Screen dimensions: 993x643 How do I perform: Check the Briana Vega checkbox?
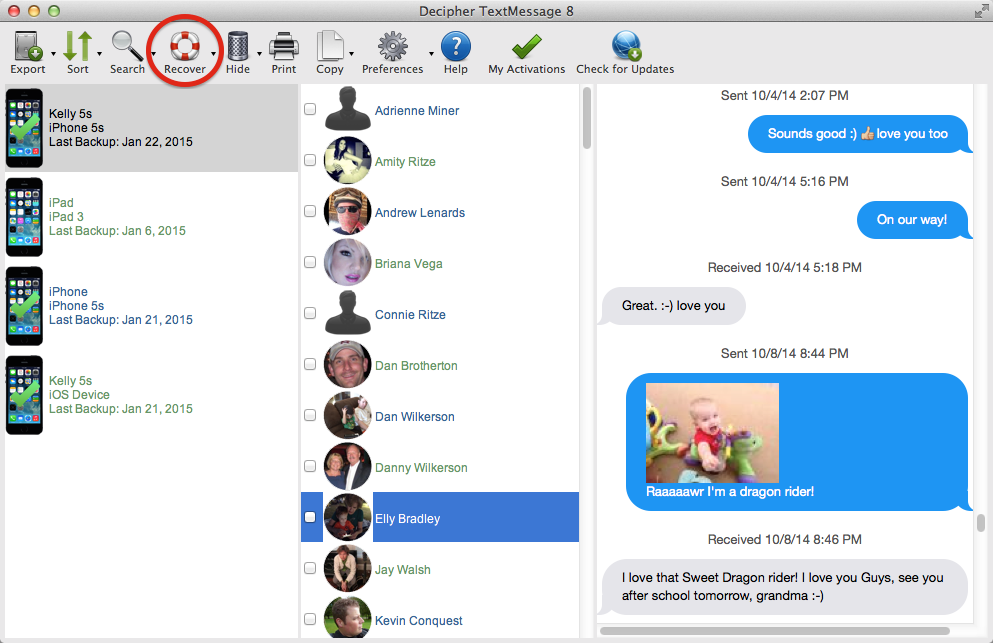[310, 262]
